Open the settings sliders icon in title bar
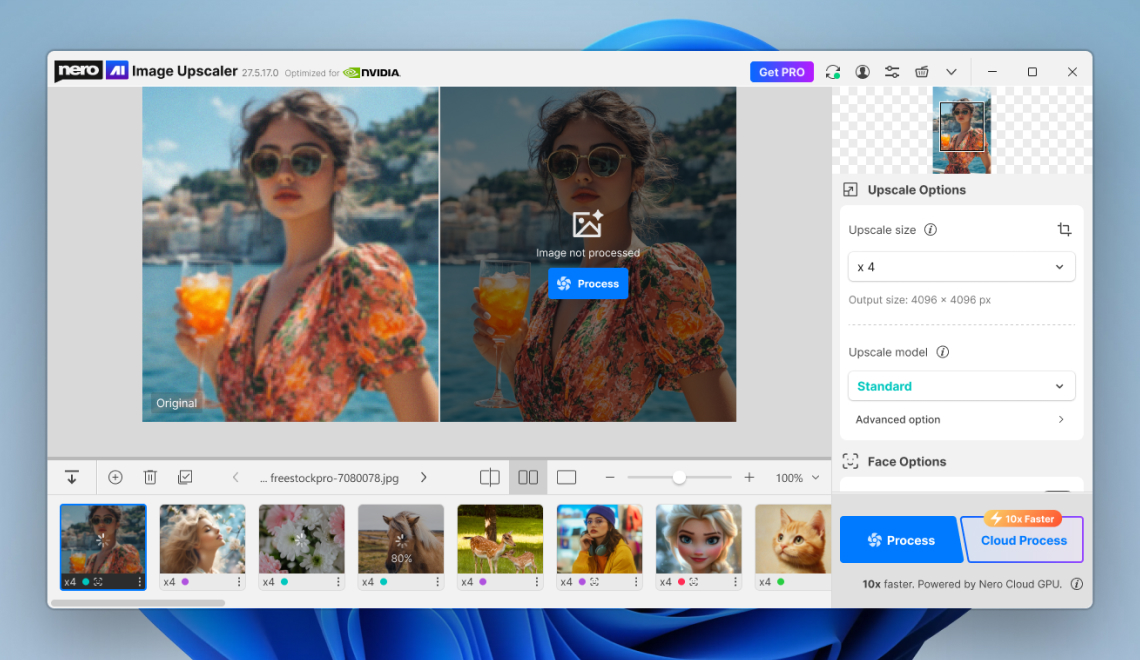The width and height of the screenshot is (1140, 660). click(891, 71)
